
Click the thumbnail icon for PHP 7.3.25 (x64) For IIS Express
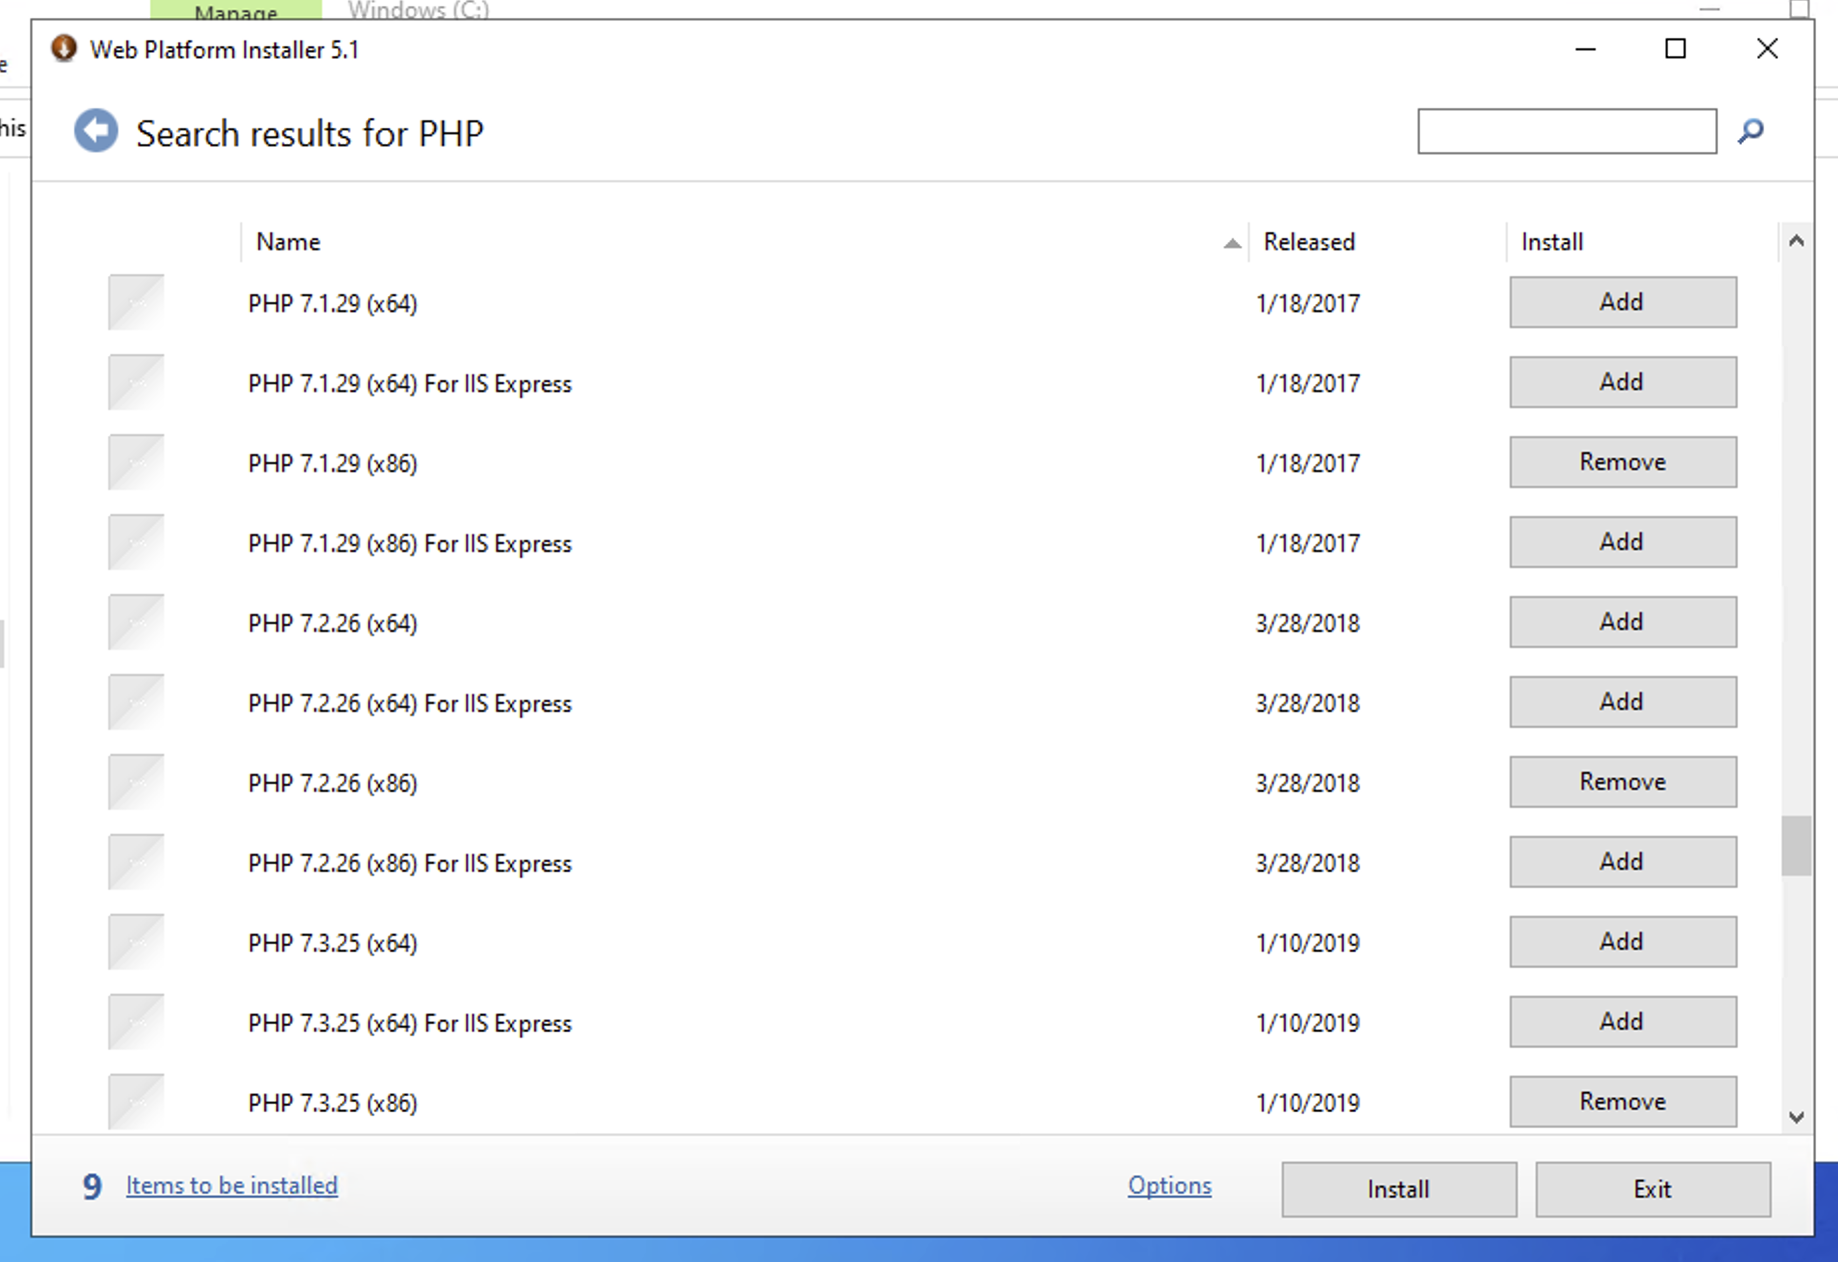coord(136,1022)
